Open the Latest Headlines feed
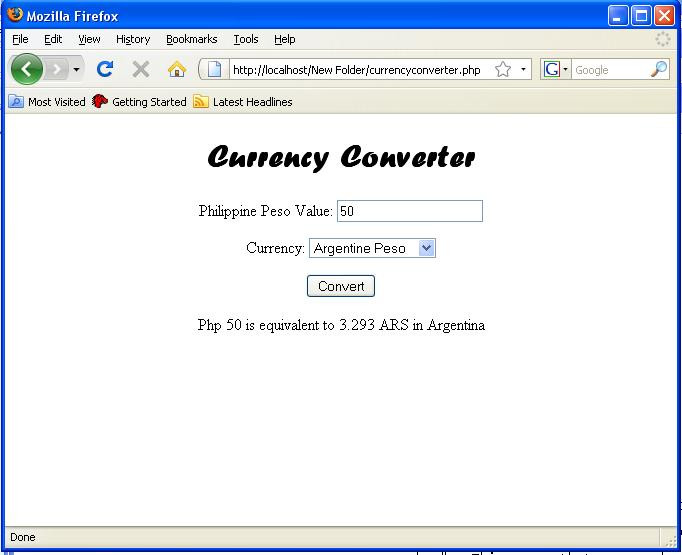Viewport: 682px width, 555px height. pyautogui.click(x=243, y=102)
